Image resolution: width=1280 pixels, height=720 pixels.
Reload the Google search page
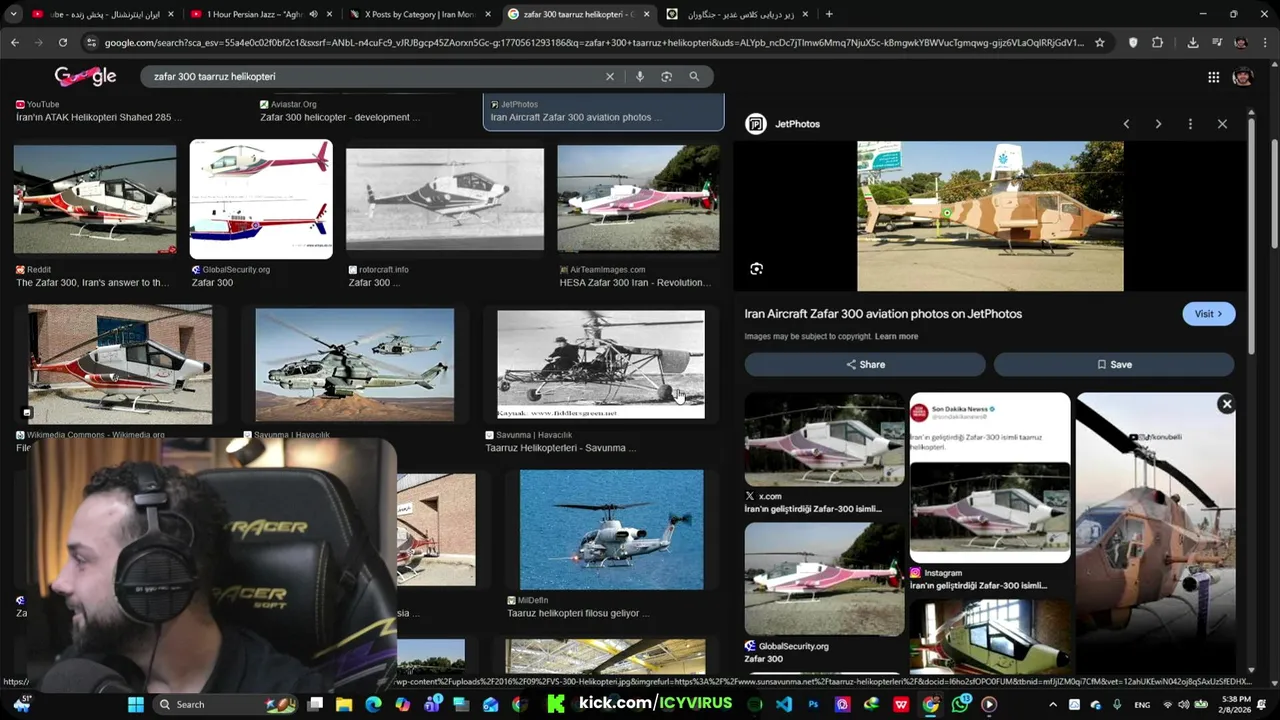point(62,43)
